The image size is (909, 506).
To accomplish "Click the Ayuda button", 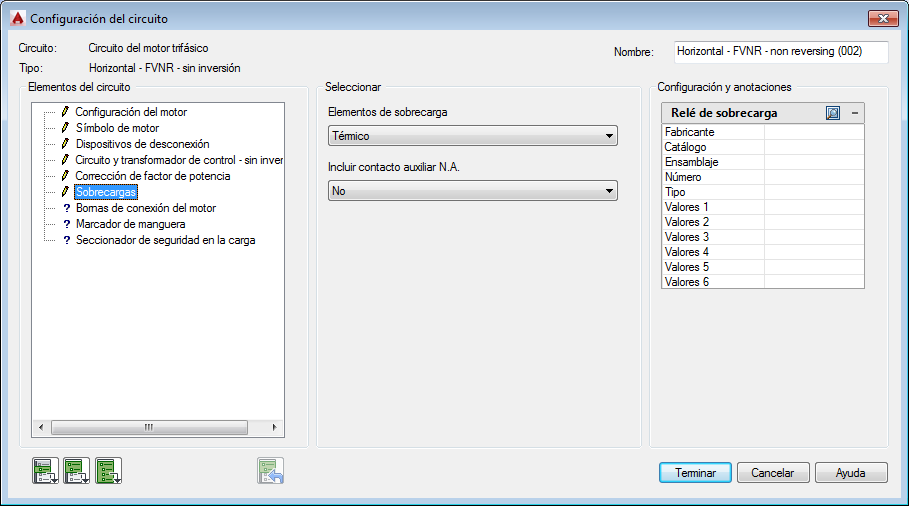I will tap(851, 473).
